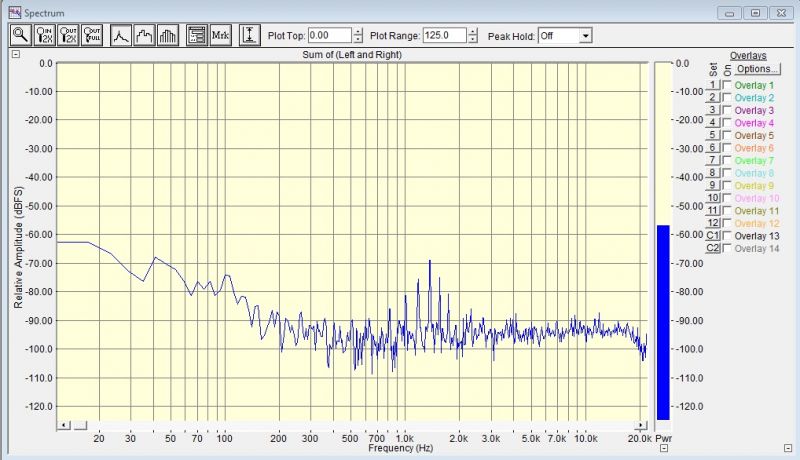Click the 'Overlay 5' label text

tap(754, 135)
